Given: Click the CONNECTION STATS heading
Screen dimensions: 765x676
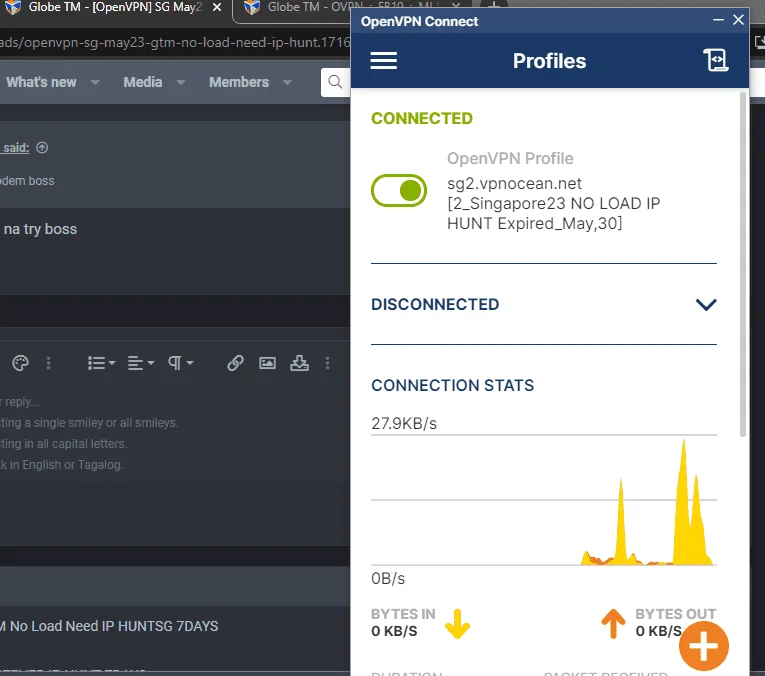Looking at the screenshot, I should (452, 385).
